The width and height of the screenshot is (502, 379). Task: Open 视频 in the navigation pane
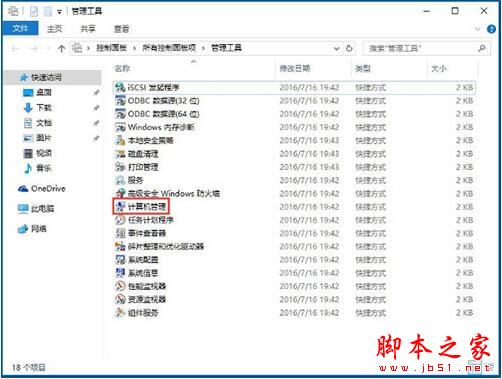click(37, 153)
